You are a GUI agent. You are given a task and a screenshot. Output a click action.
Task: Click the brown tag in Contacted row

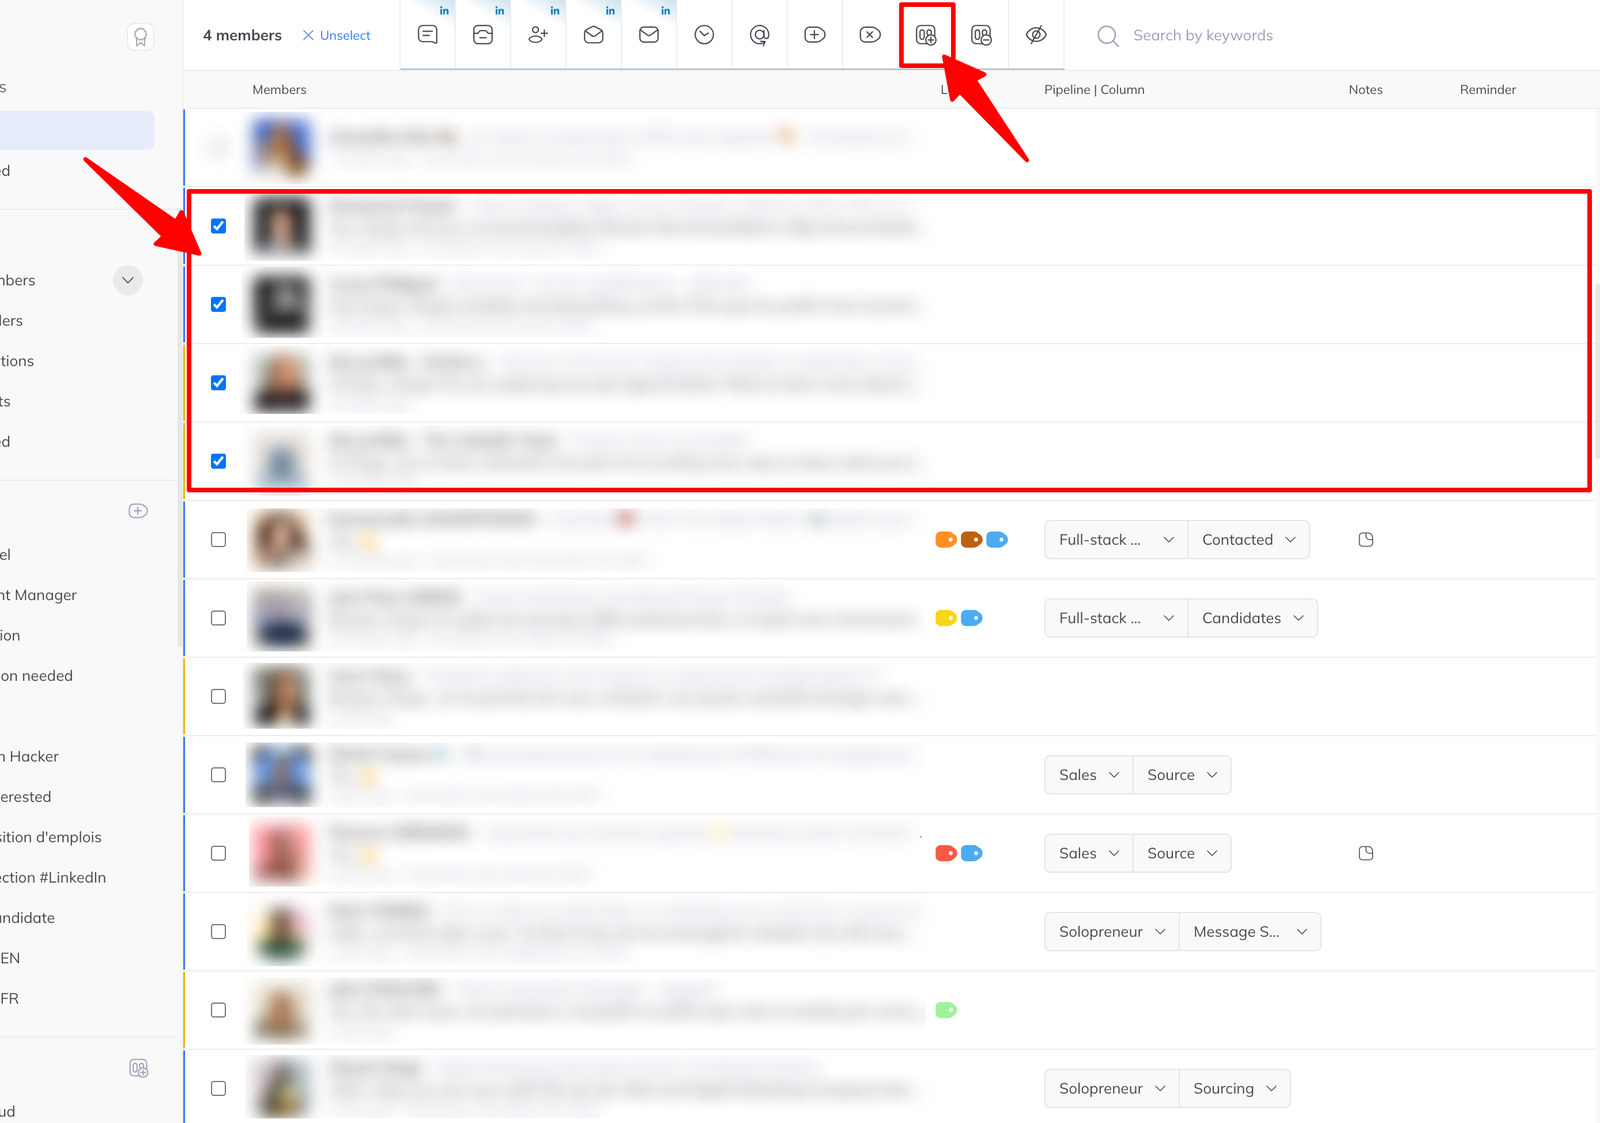pos(971,540)
